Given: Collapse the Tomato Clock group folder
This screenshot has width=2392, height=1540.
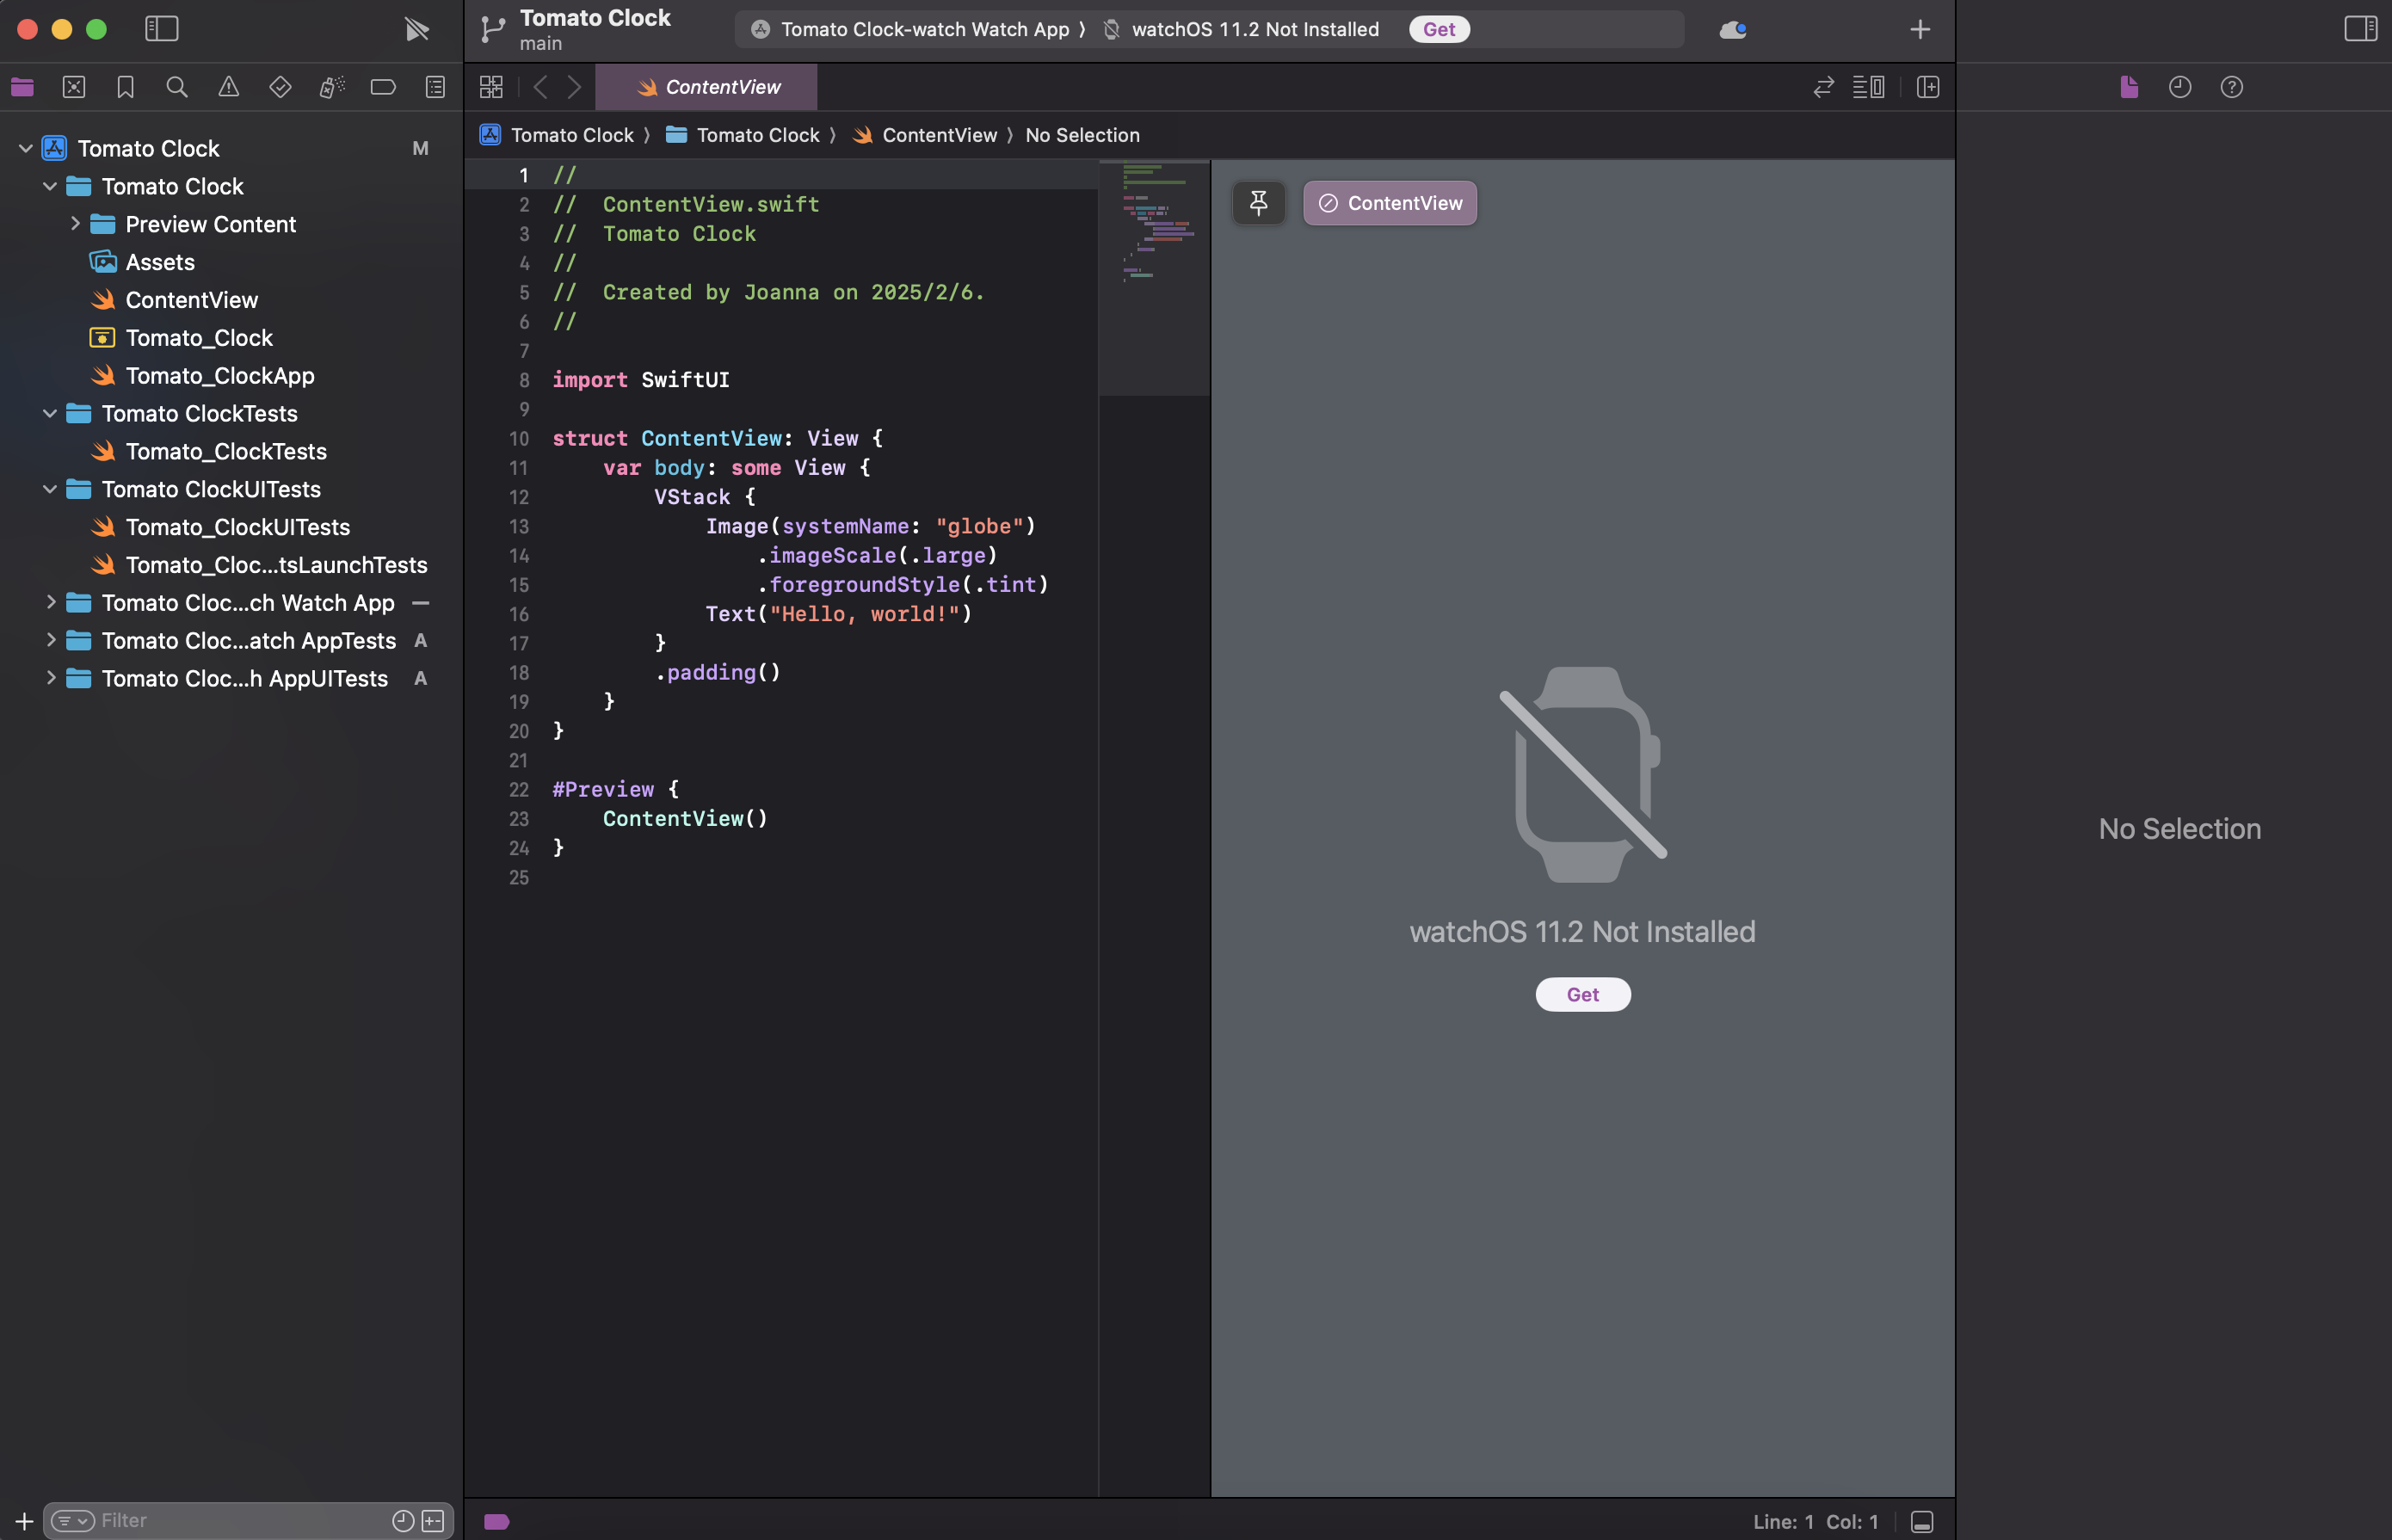Looking at the screenshot, I should pos(50,186).
